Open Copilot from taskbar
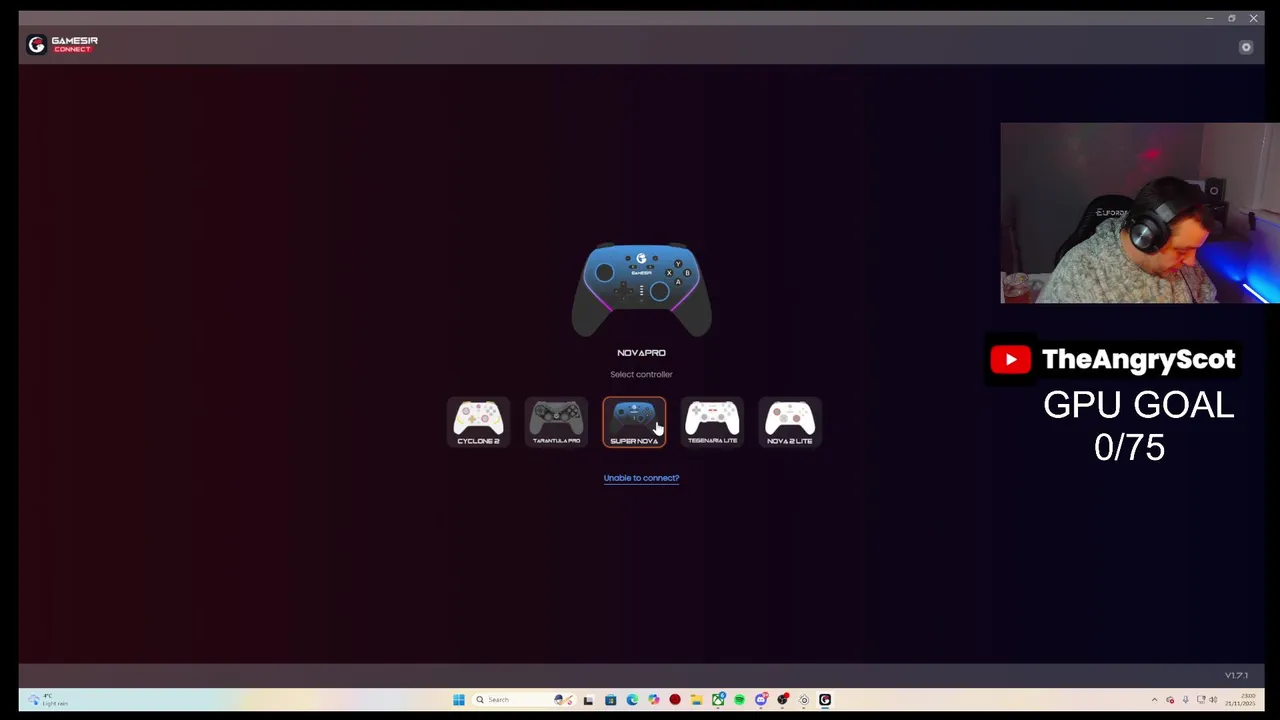 [x=653, y=700]
